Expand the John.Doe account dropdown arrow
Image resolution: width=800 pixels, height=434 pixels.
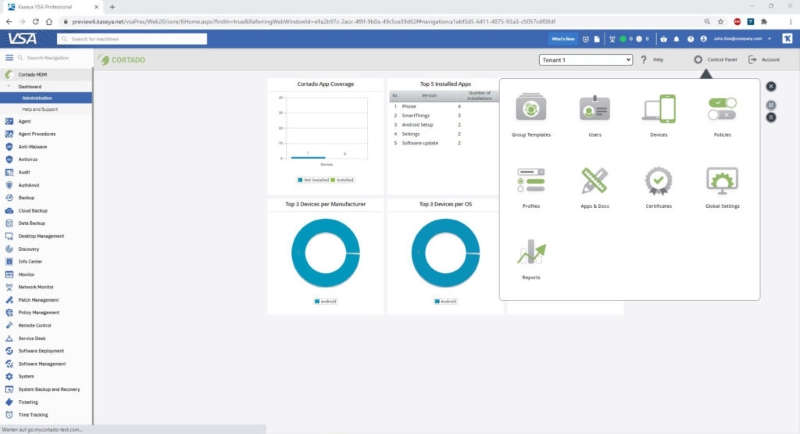[769, 39]
